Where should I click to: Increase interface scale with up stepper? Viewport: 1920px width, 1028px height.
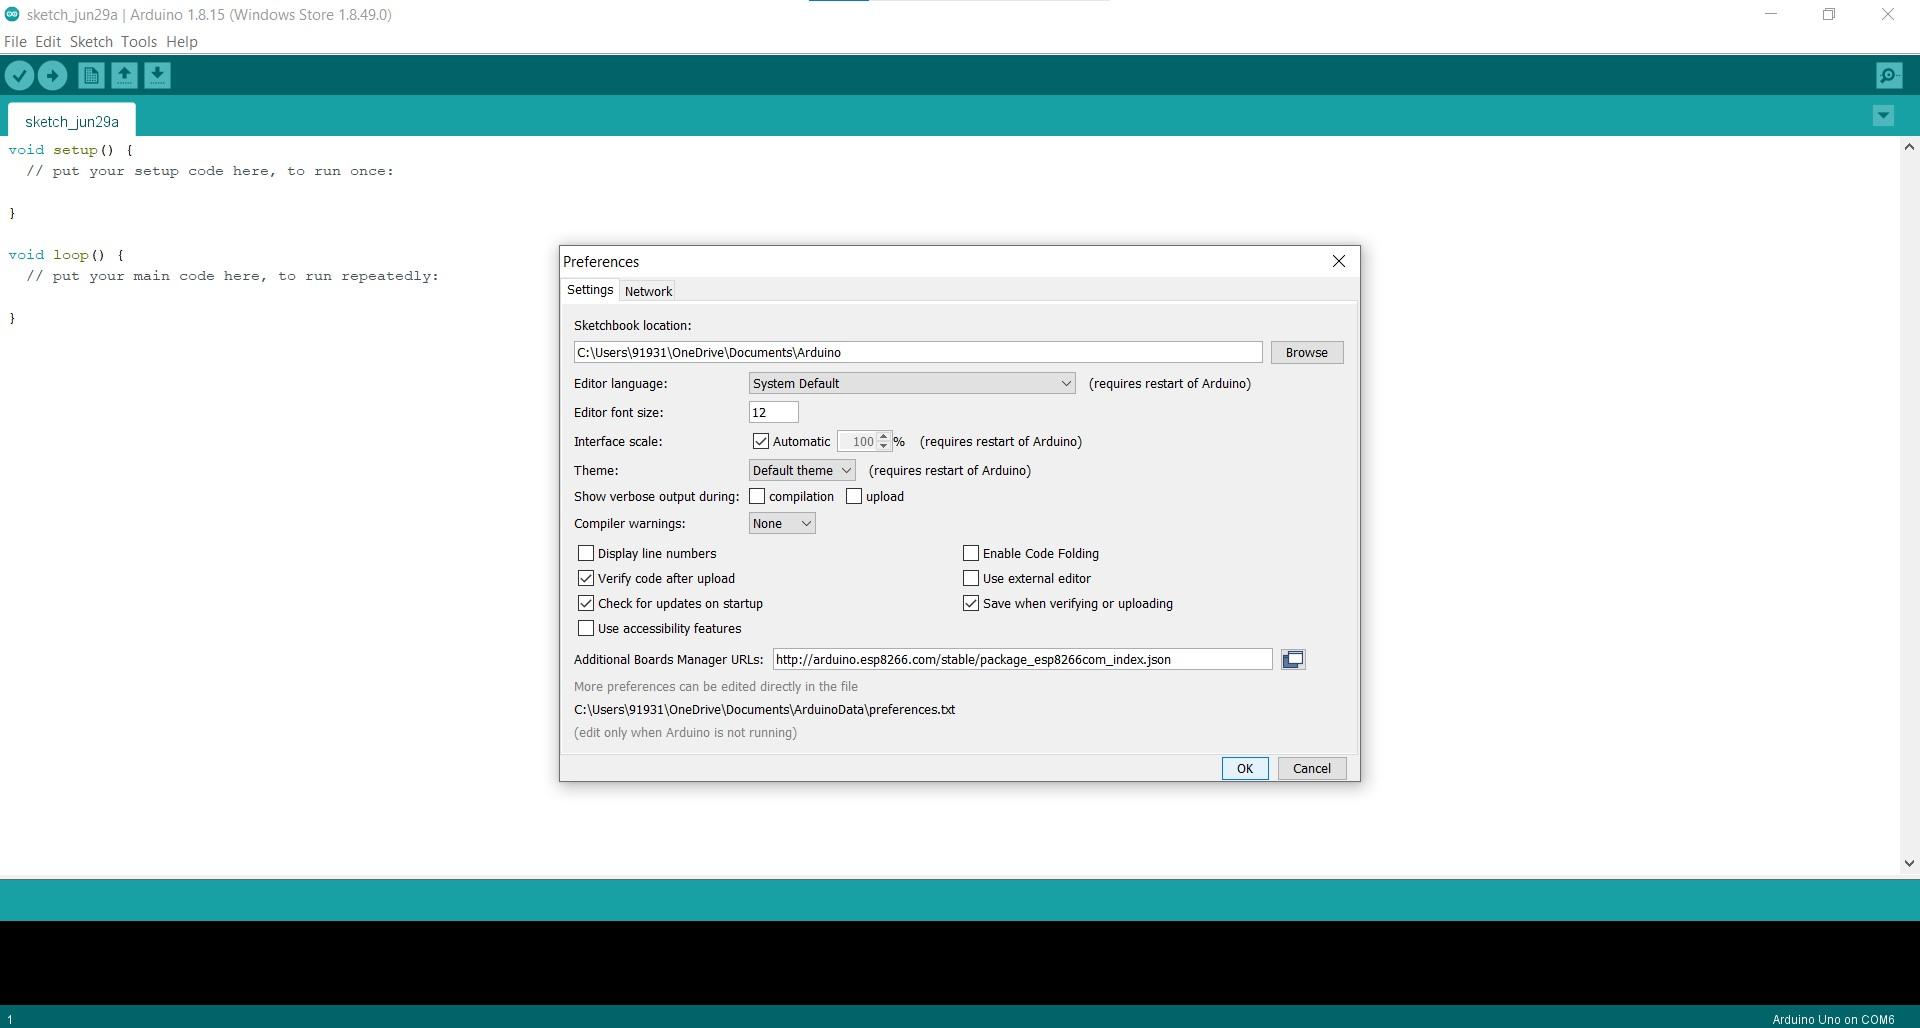[x=884, y=436]
